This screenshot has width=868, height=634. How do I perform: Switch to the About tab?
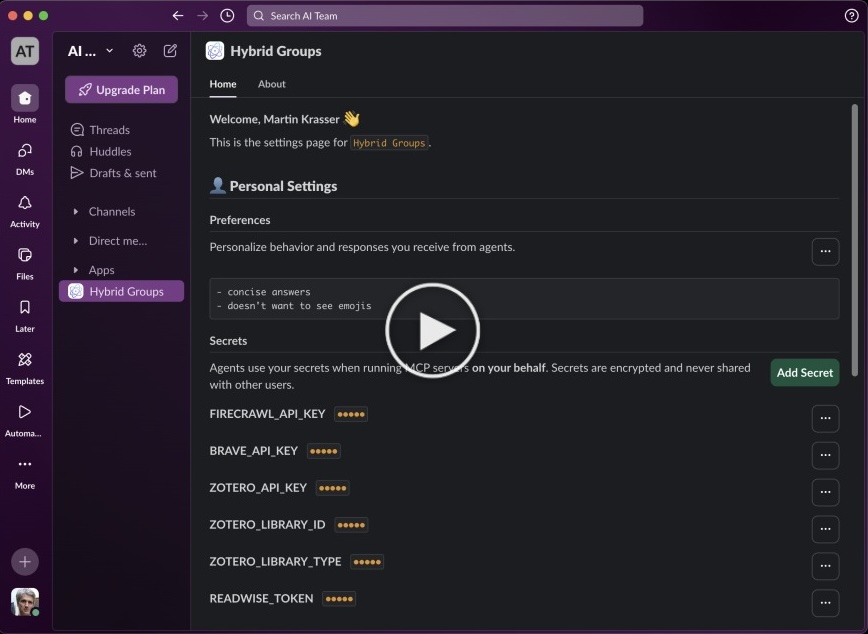(272, 84)
